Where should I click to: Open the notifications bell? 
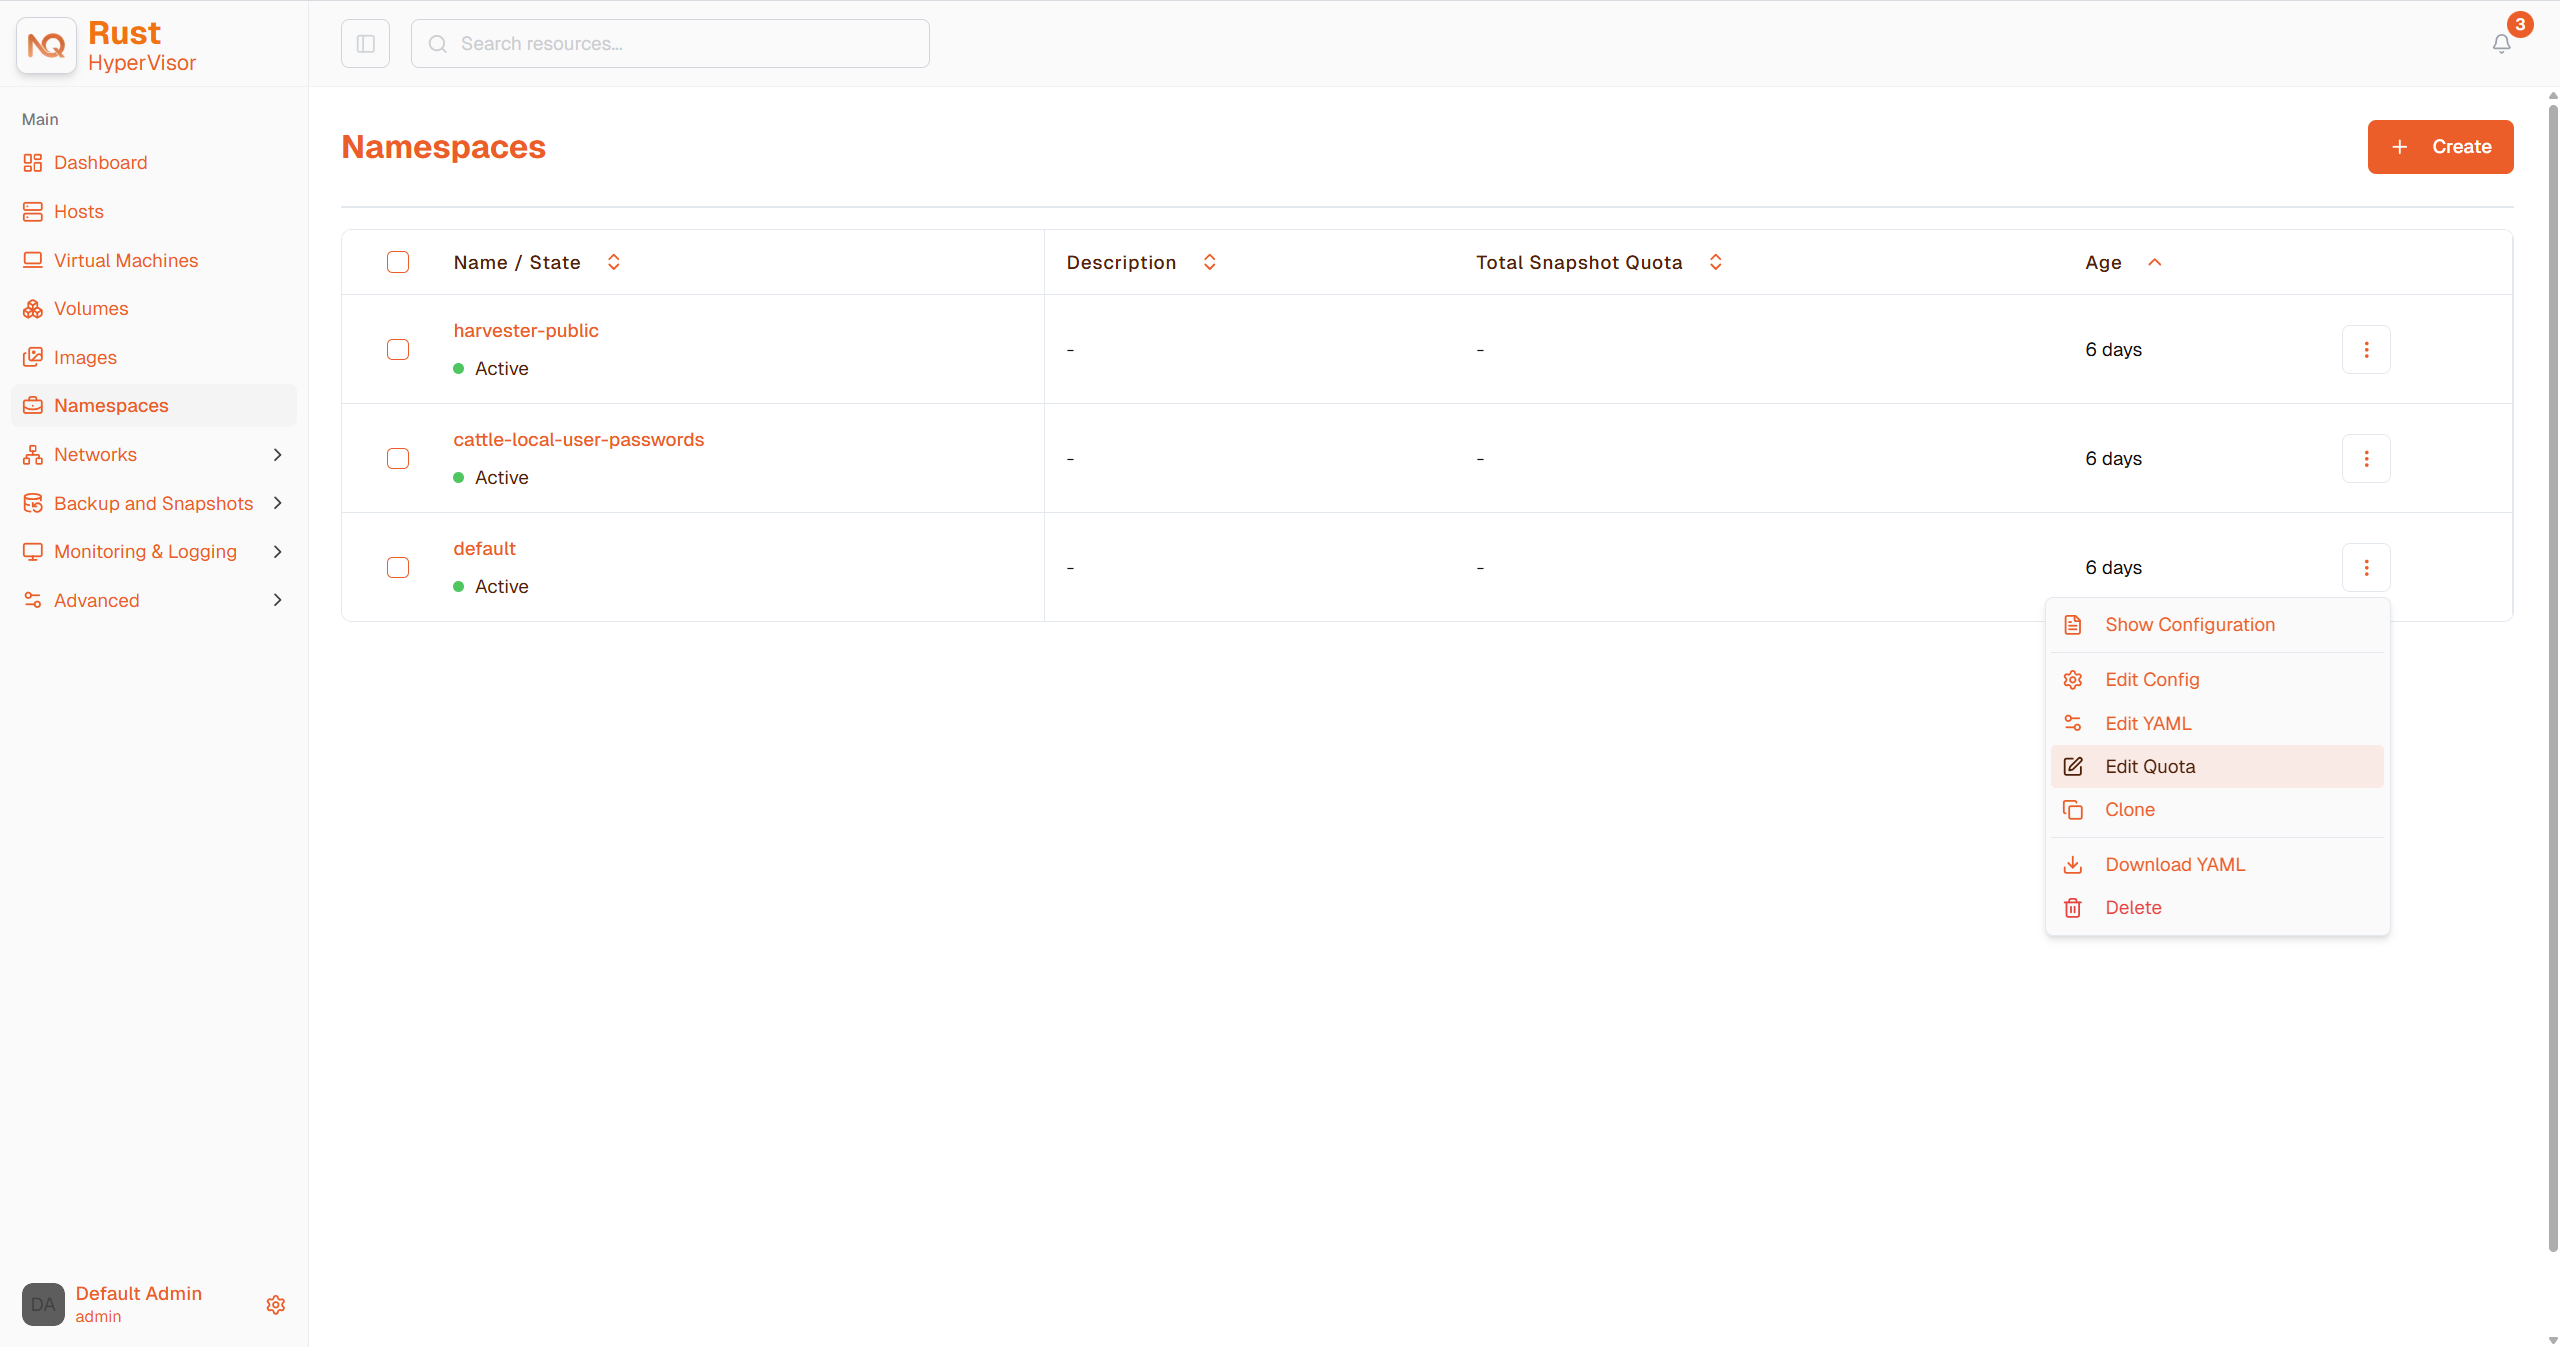point(2501,44)
